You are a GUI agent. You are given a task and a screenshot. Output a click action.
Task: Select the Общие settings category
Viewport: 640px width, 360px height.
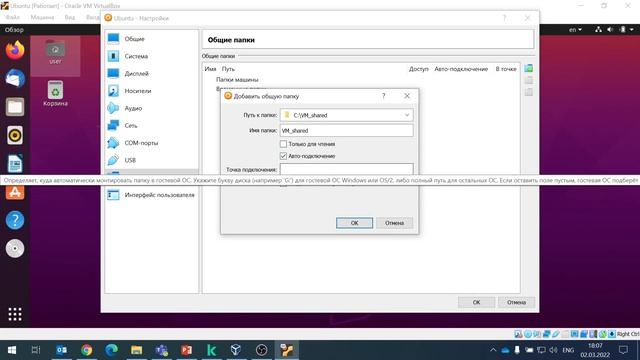(x=151, y=39)
